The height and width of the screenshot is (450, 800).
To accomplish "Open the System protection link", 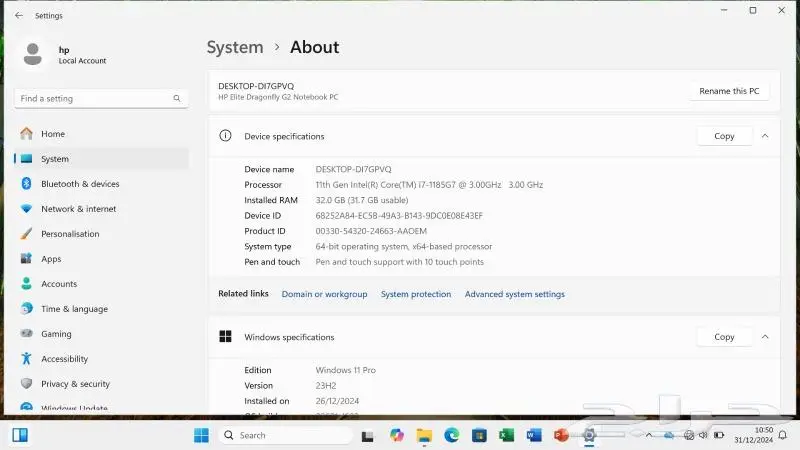I will pyautogui.click(x=416, y=294).
